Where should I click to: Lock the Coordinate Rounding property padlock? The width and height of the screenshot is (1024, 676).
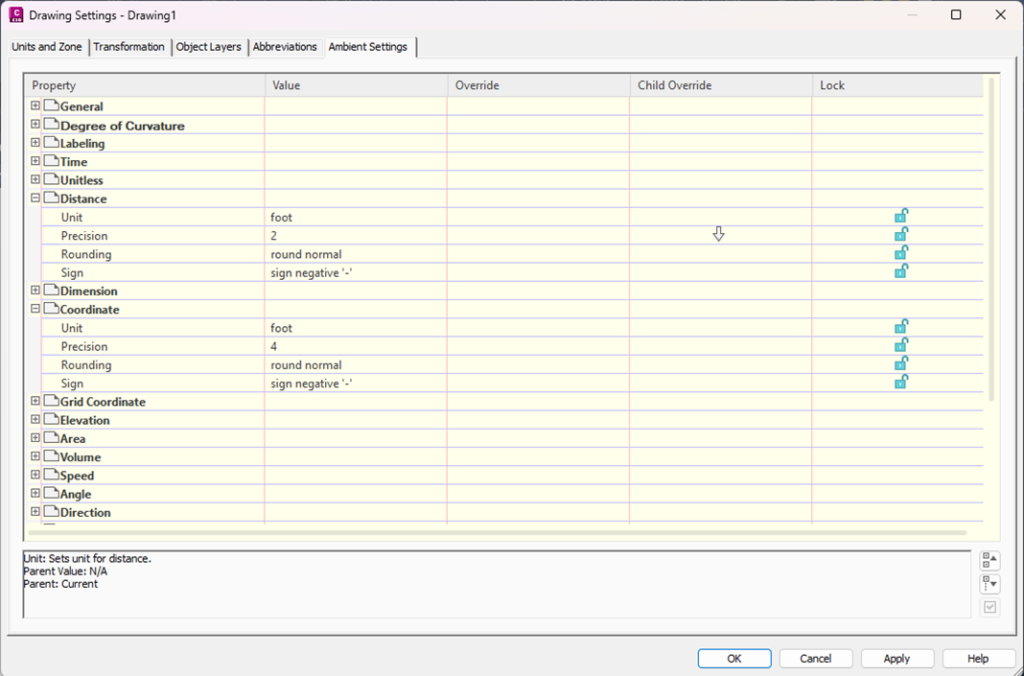(x=902, y=364)
